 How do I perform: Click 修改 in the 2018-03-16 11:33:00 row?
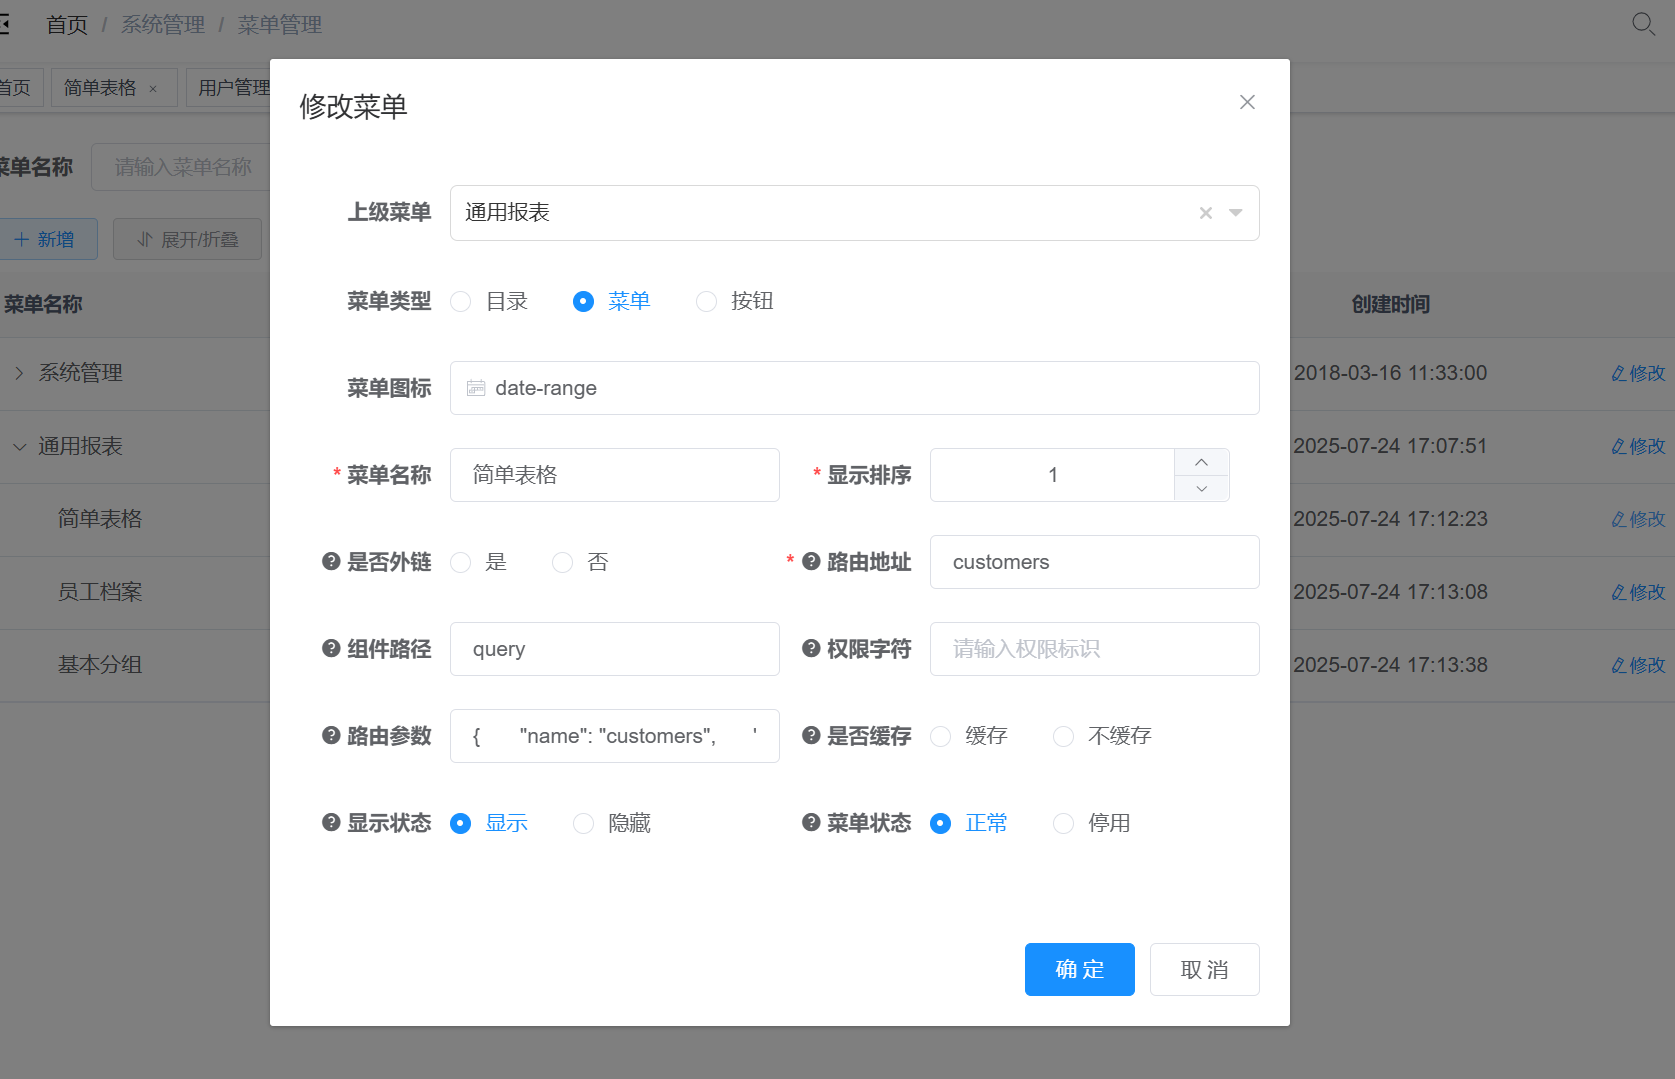pos(1638,373)
